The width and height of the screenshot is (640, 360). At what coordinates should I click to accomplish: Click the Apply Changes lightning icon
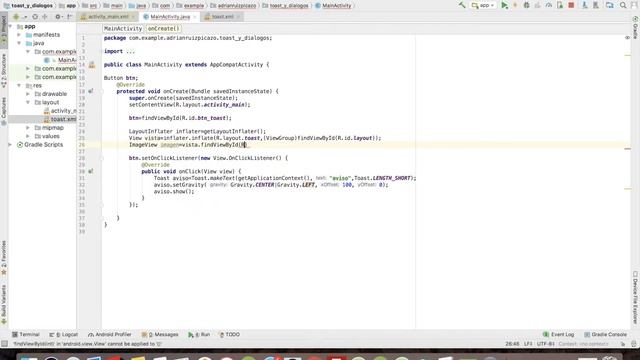pos(515,5)
